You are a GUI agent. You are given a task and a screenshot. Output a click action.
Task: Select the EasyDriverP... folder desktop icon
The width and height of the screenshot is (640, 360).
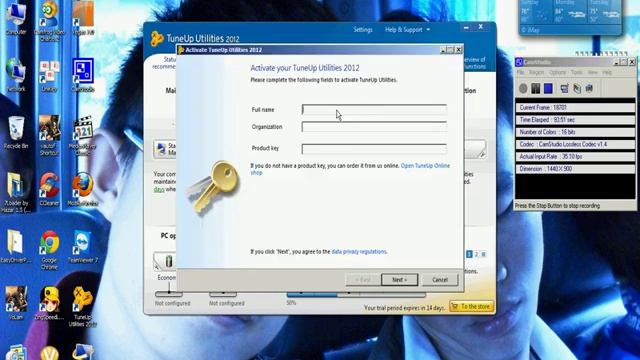pyautogui.click(x=16, y=247)
